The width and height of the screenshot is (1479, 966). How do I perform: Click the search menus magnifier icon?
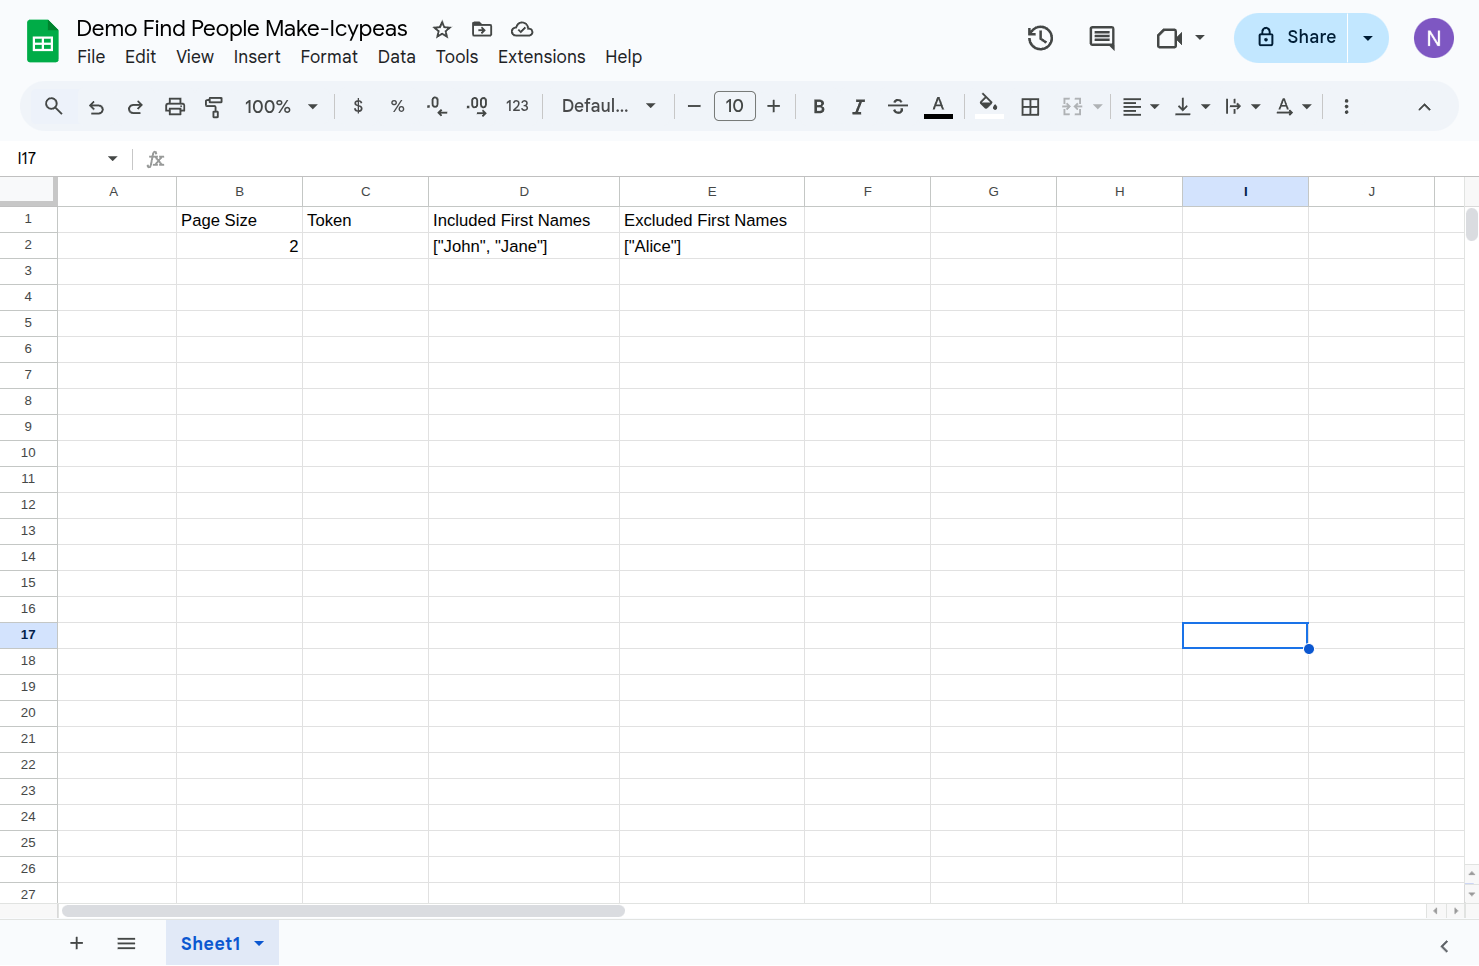pyautogui.click(x=54, y=106)
